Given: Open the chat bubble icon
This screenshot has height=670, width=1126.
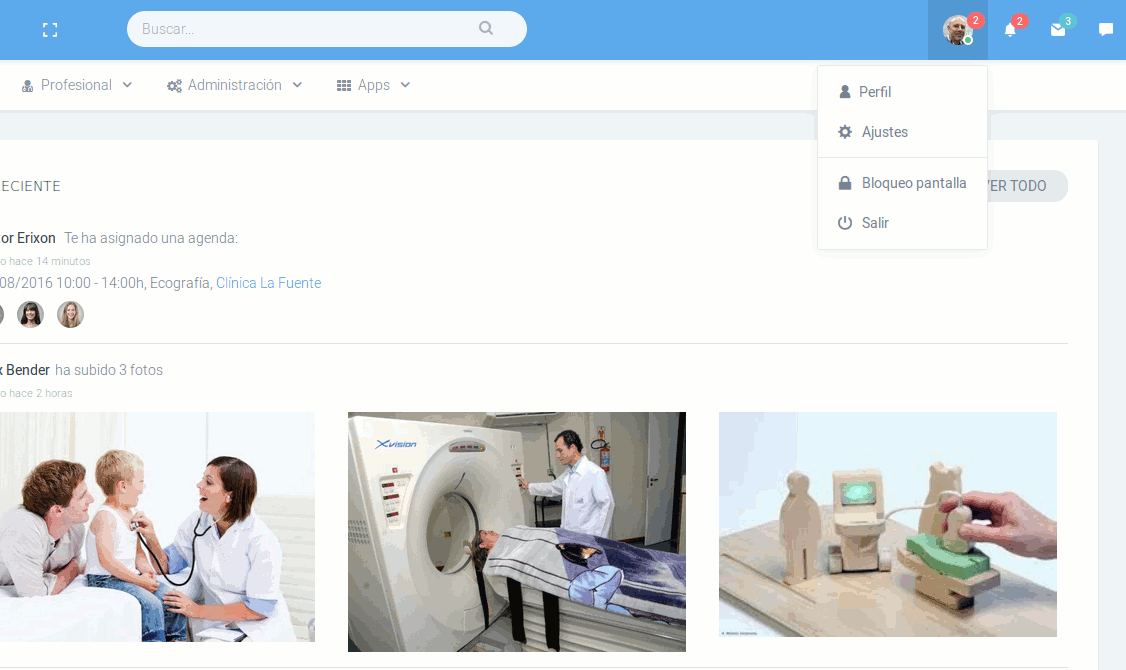Looking at the screenshot, I should (1106, 30).
